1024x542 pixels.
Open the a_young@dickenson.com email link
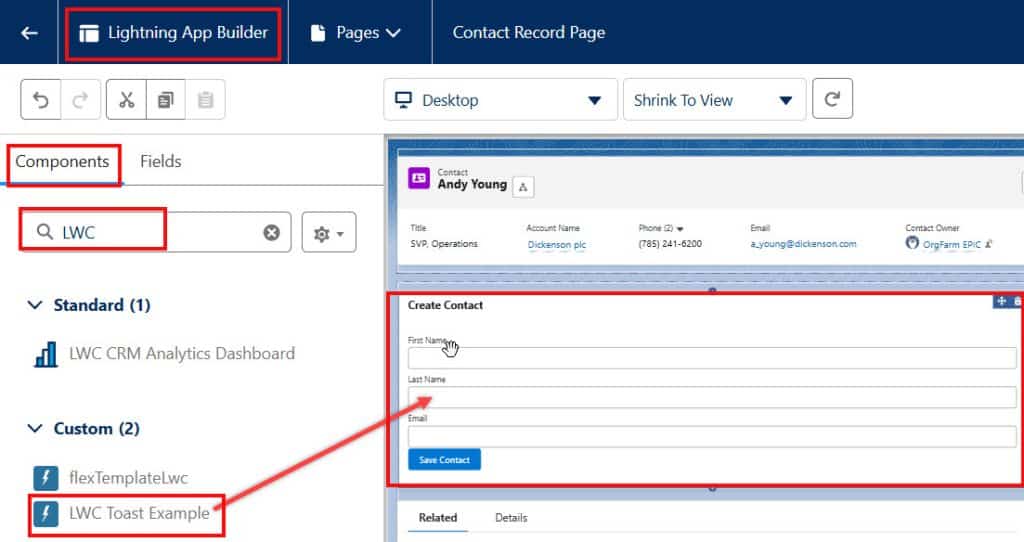coord(803,244)
